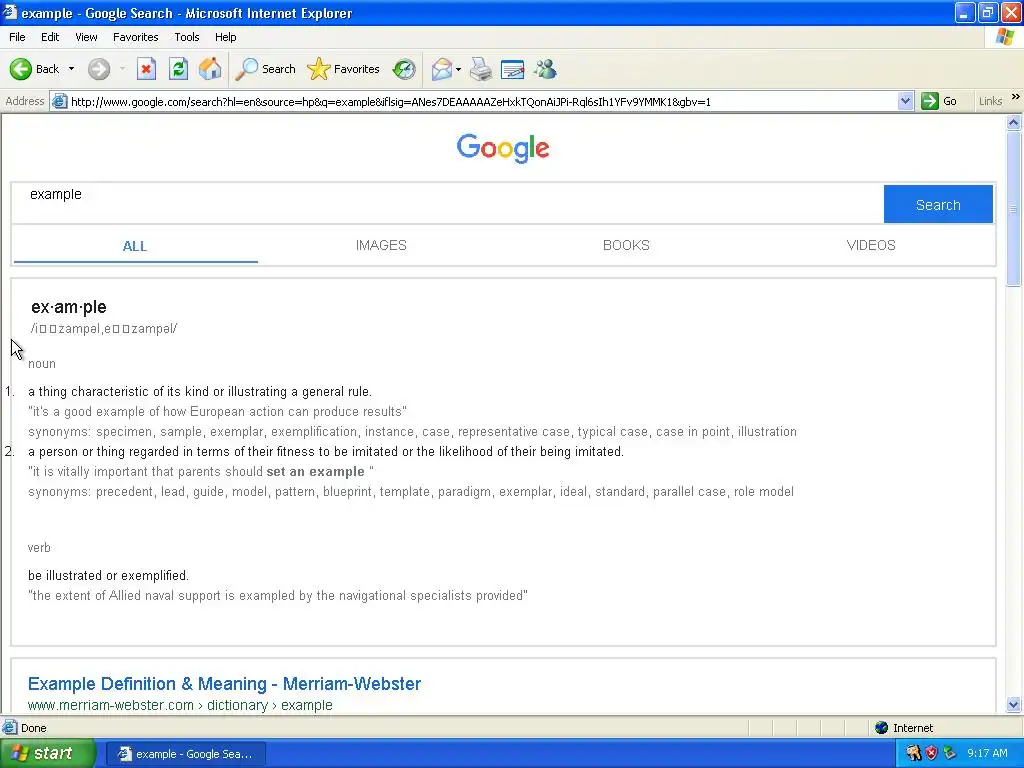Click the ex·am·ple dictionary headword
The image size is (1024, 768).
point(69,307)
